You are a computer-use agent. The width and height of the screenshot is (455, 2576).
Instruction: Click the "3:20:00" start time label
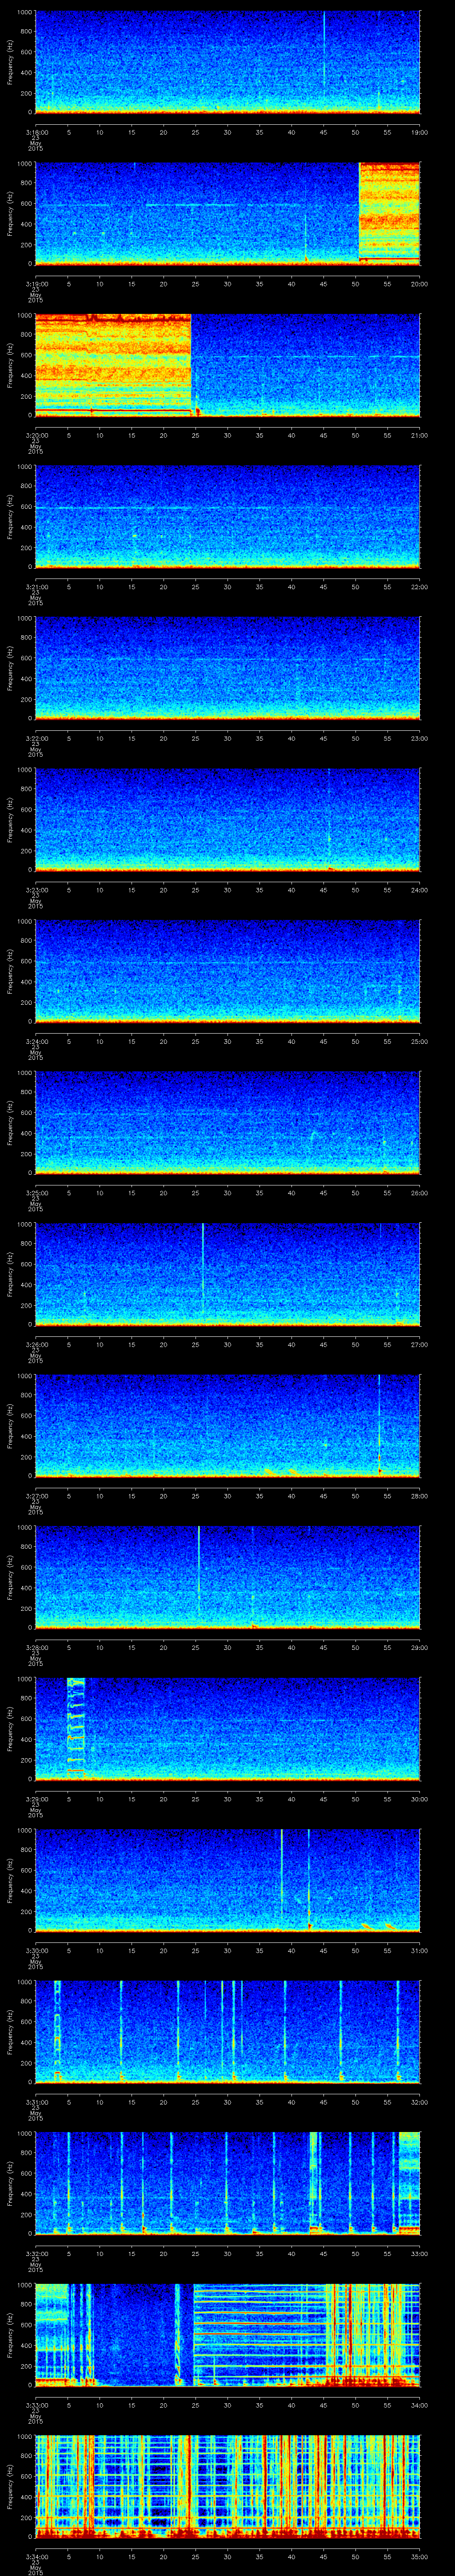[37, 435]
